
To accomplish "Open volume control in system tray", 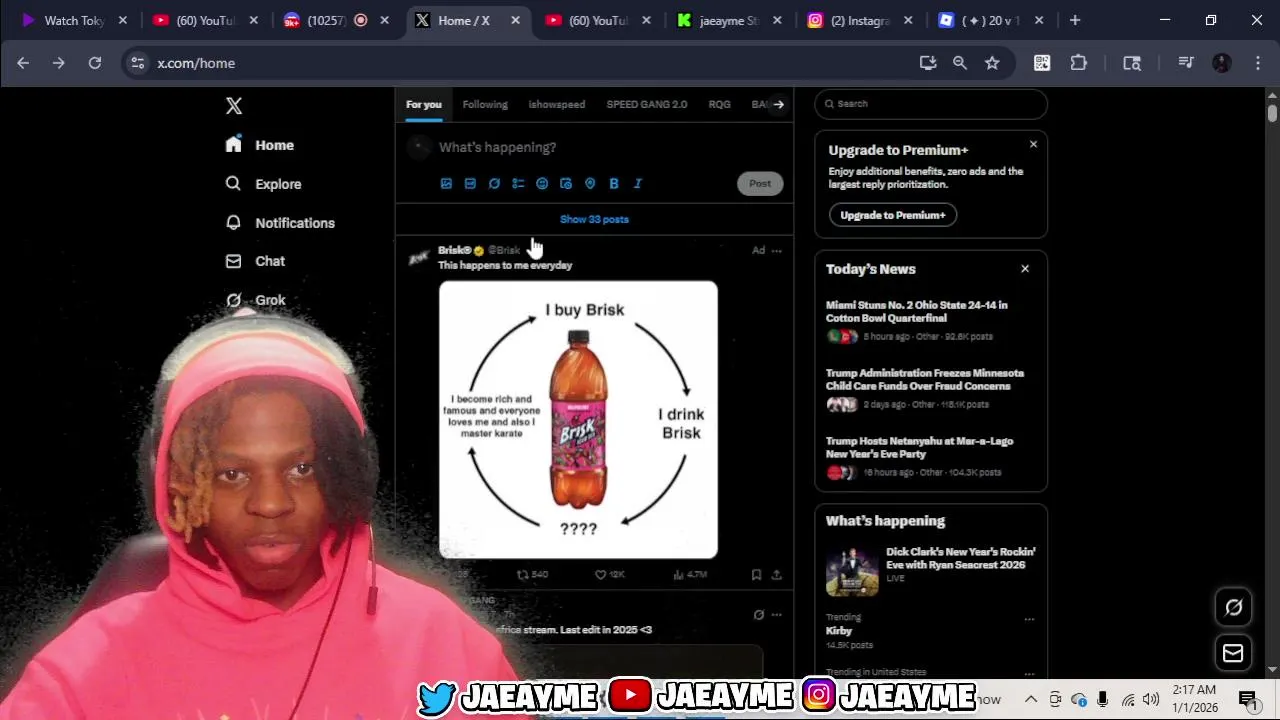I will 1151,699.
